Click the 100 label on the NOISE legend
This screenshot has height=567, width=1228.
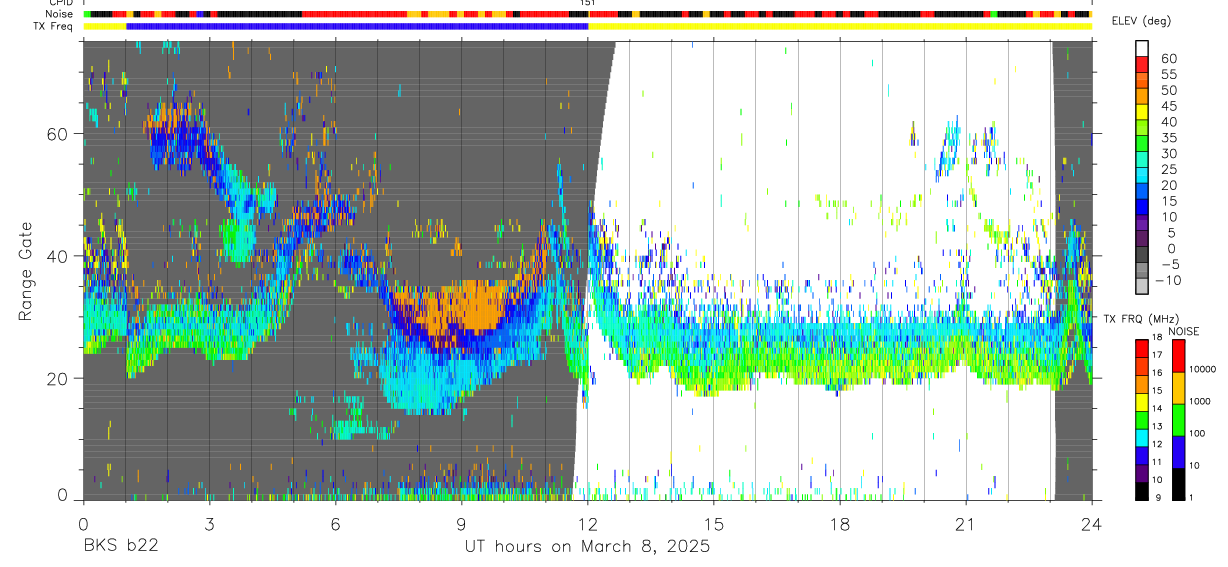(1199, 433)
